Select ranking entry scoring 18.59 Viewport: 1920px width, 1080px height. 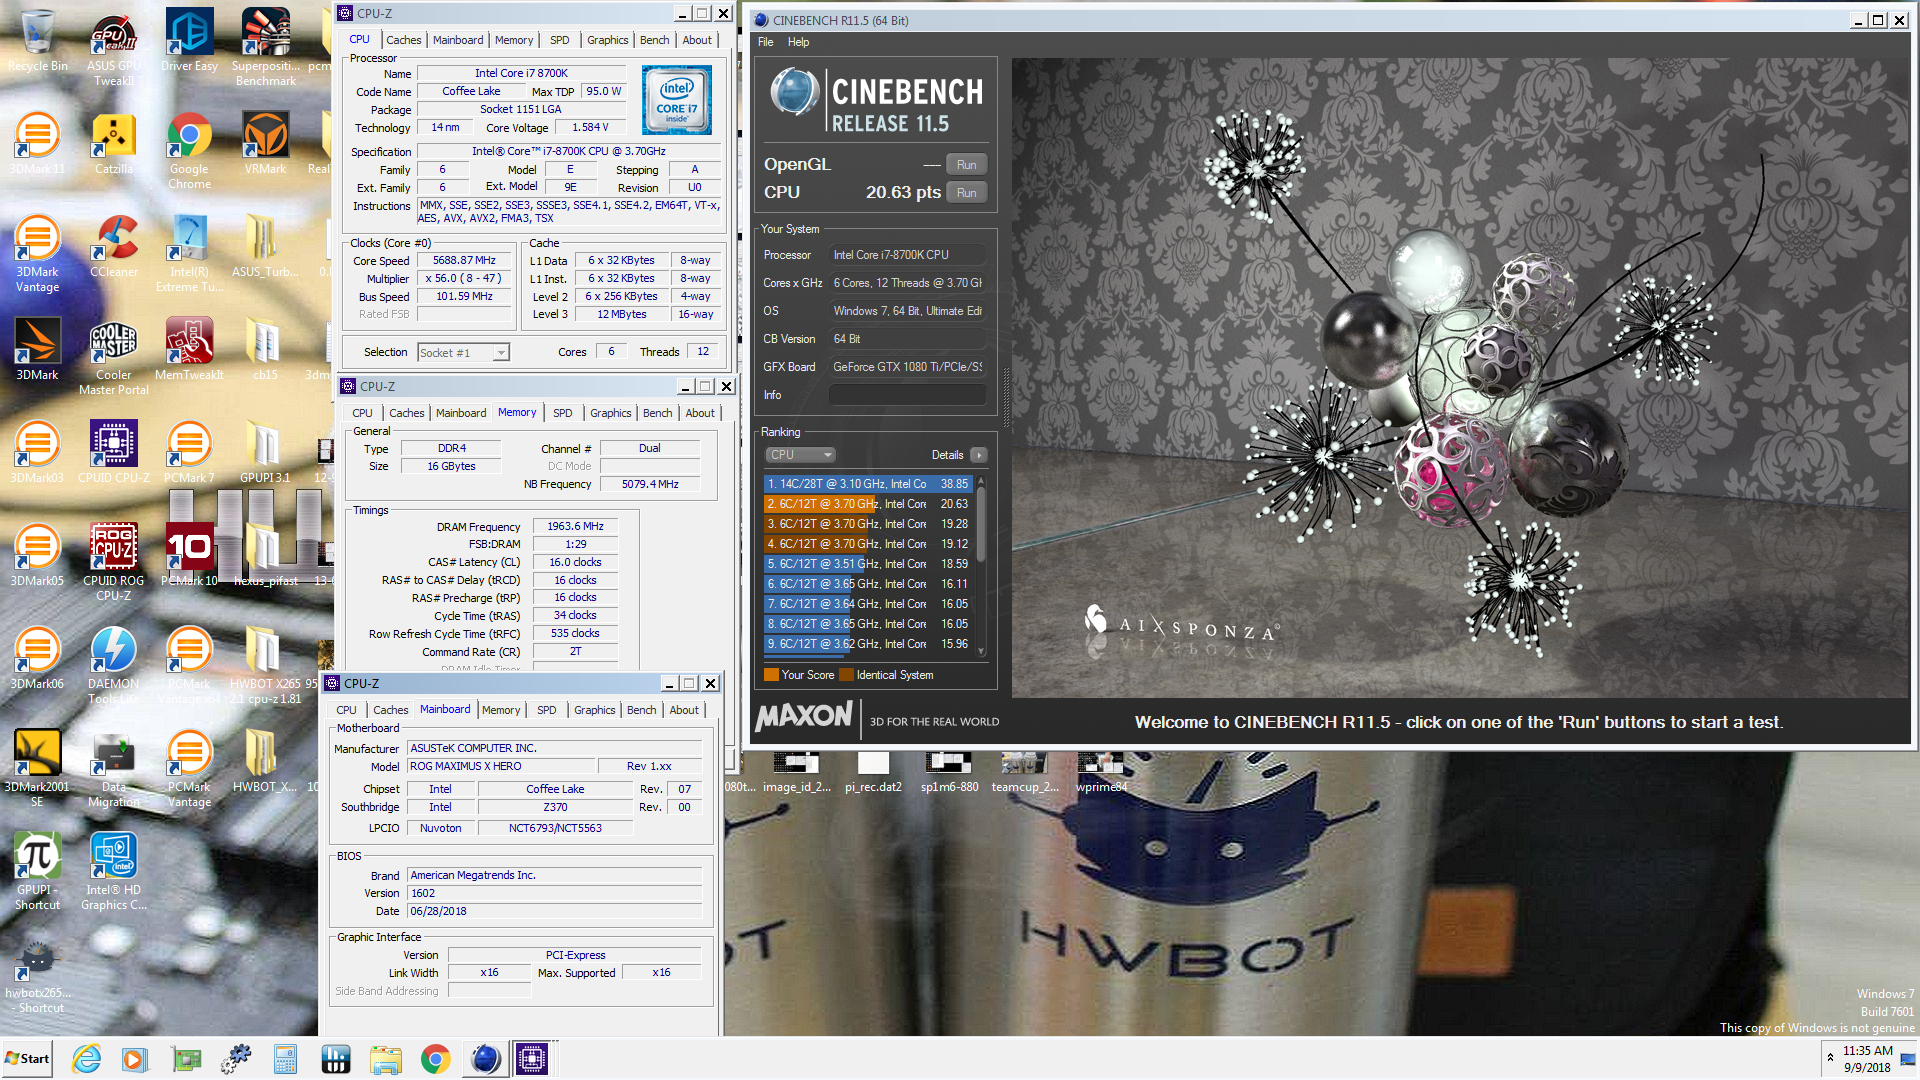click(868, 564)
